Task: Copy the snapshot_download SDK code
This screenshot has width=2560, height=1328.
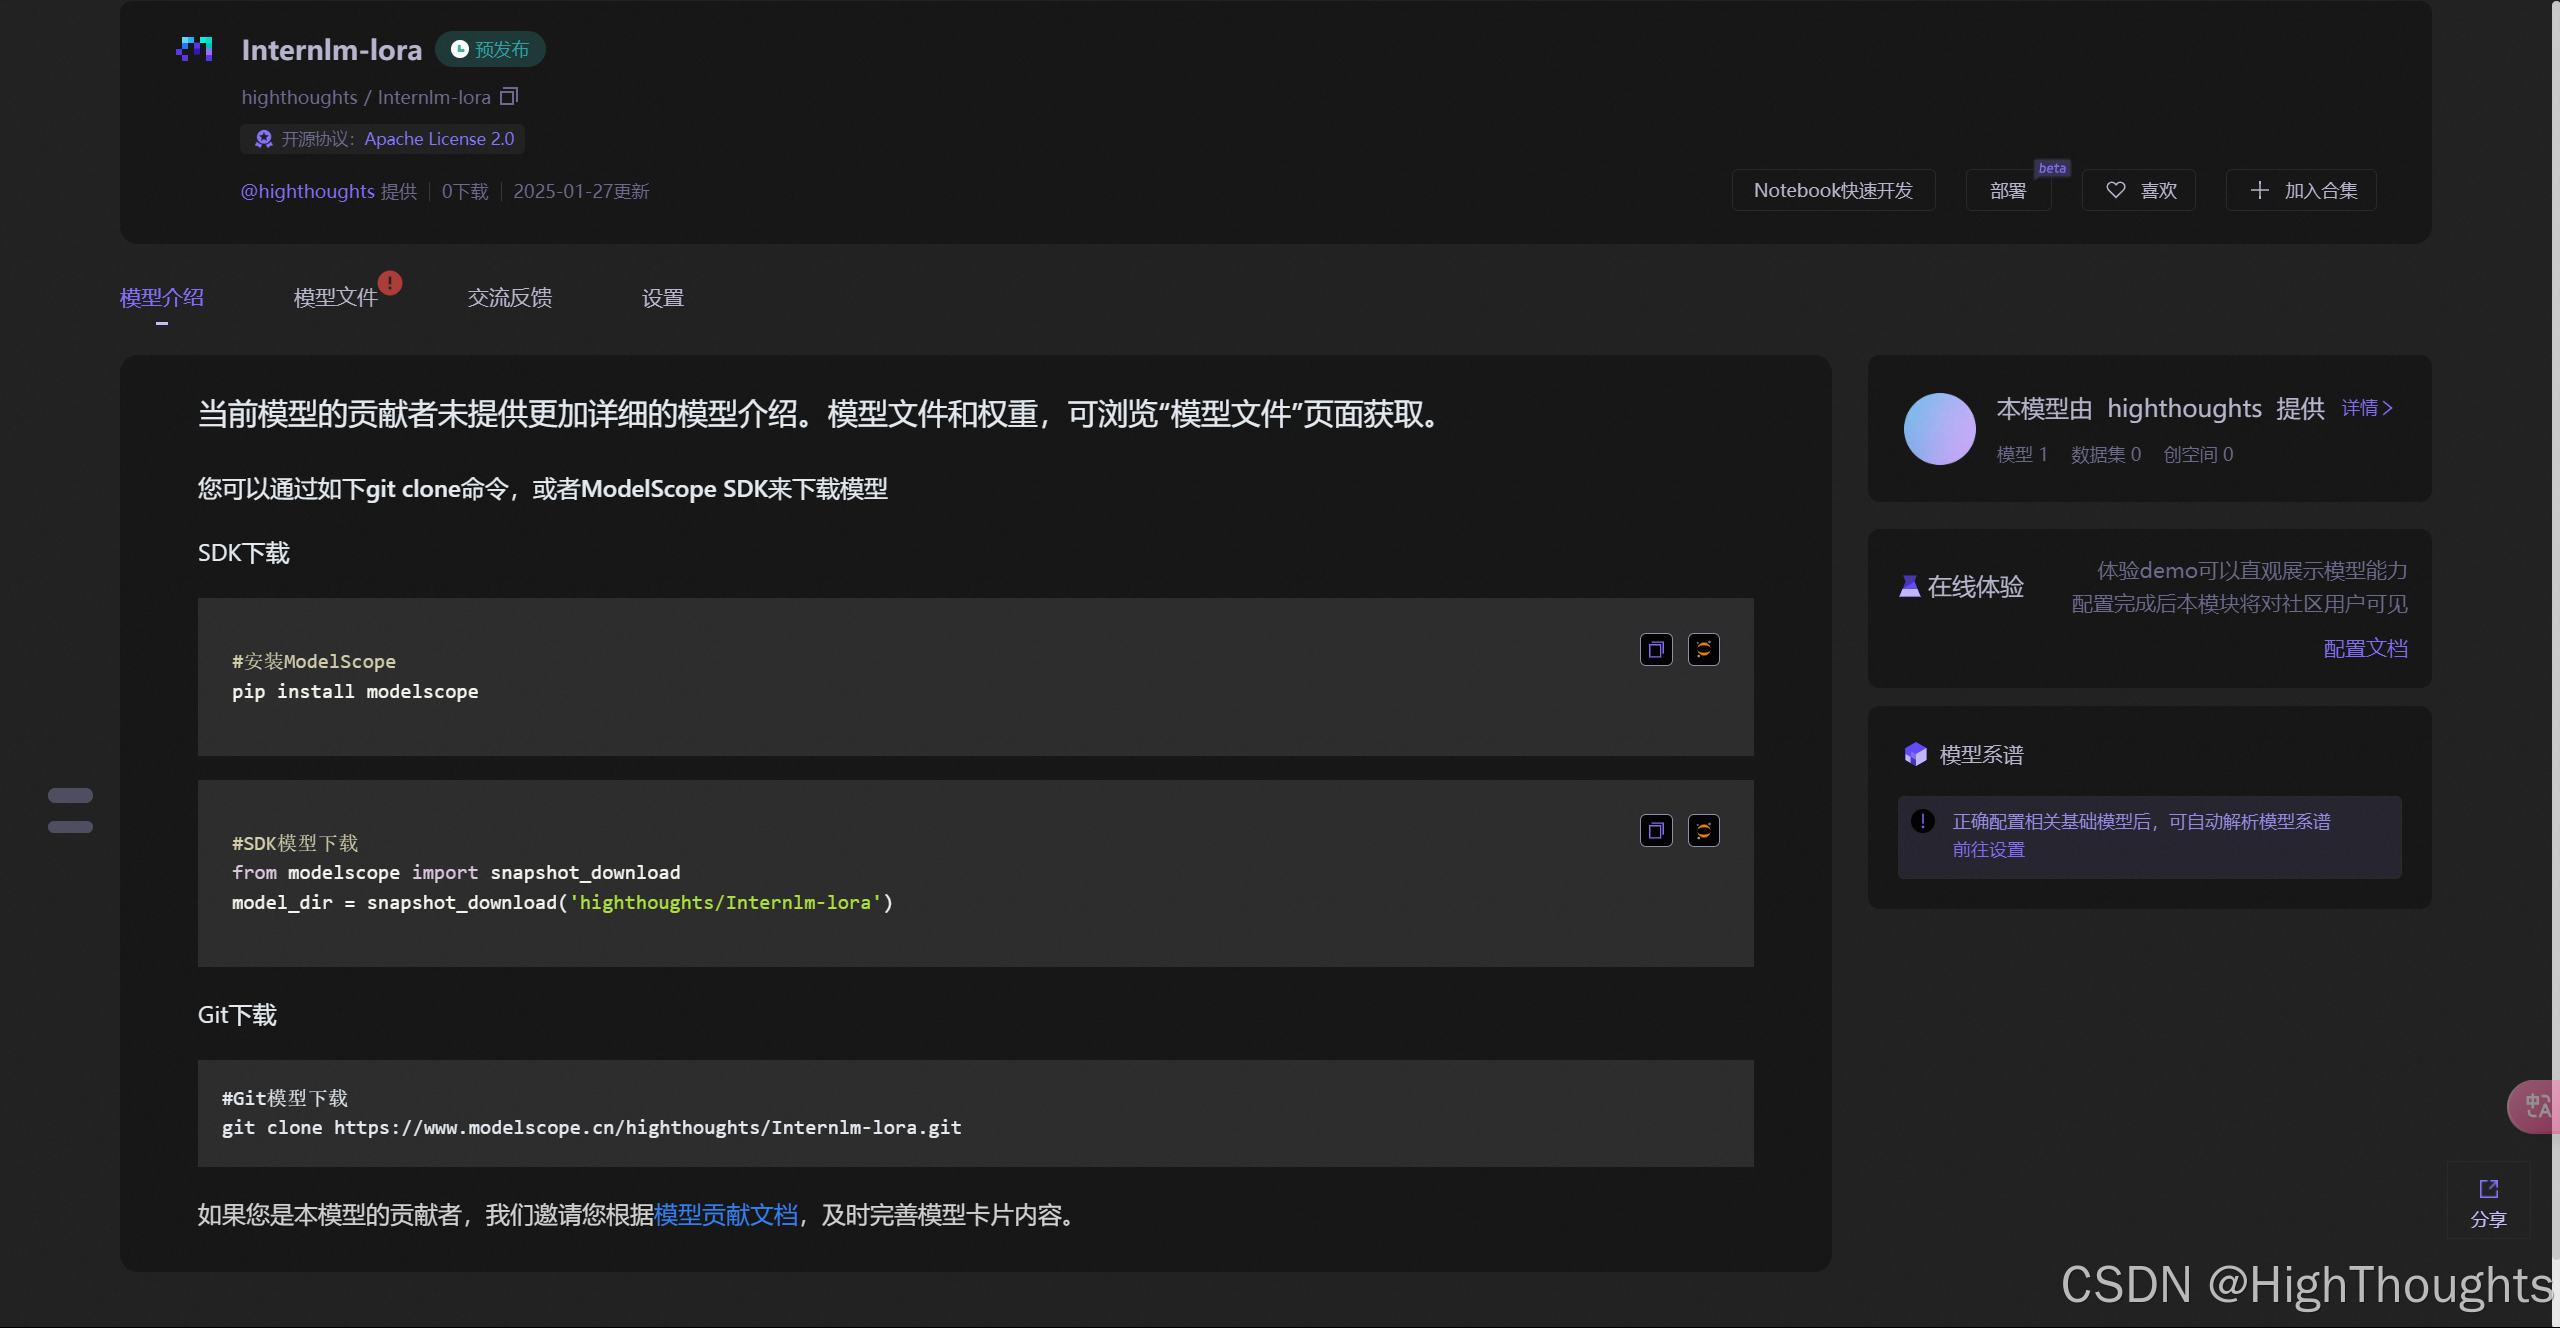Action: click(x=1656, y=831)
